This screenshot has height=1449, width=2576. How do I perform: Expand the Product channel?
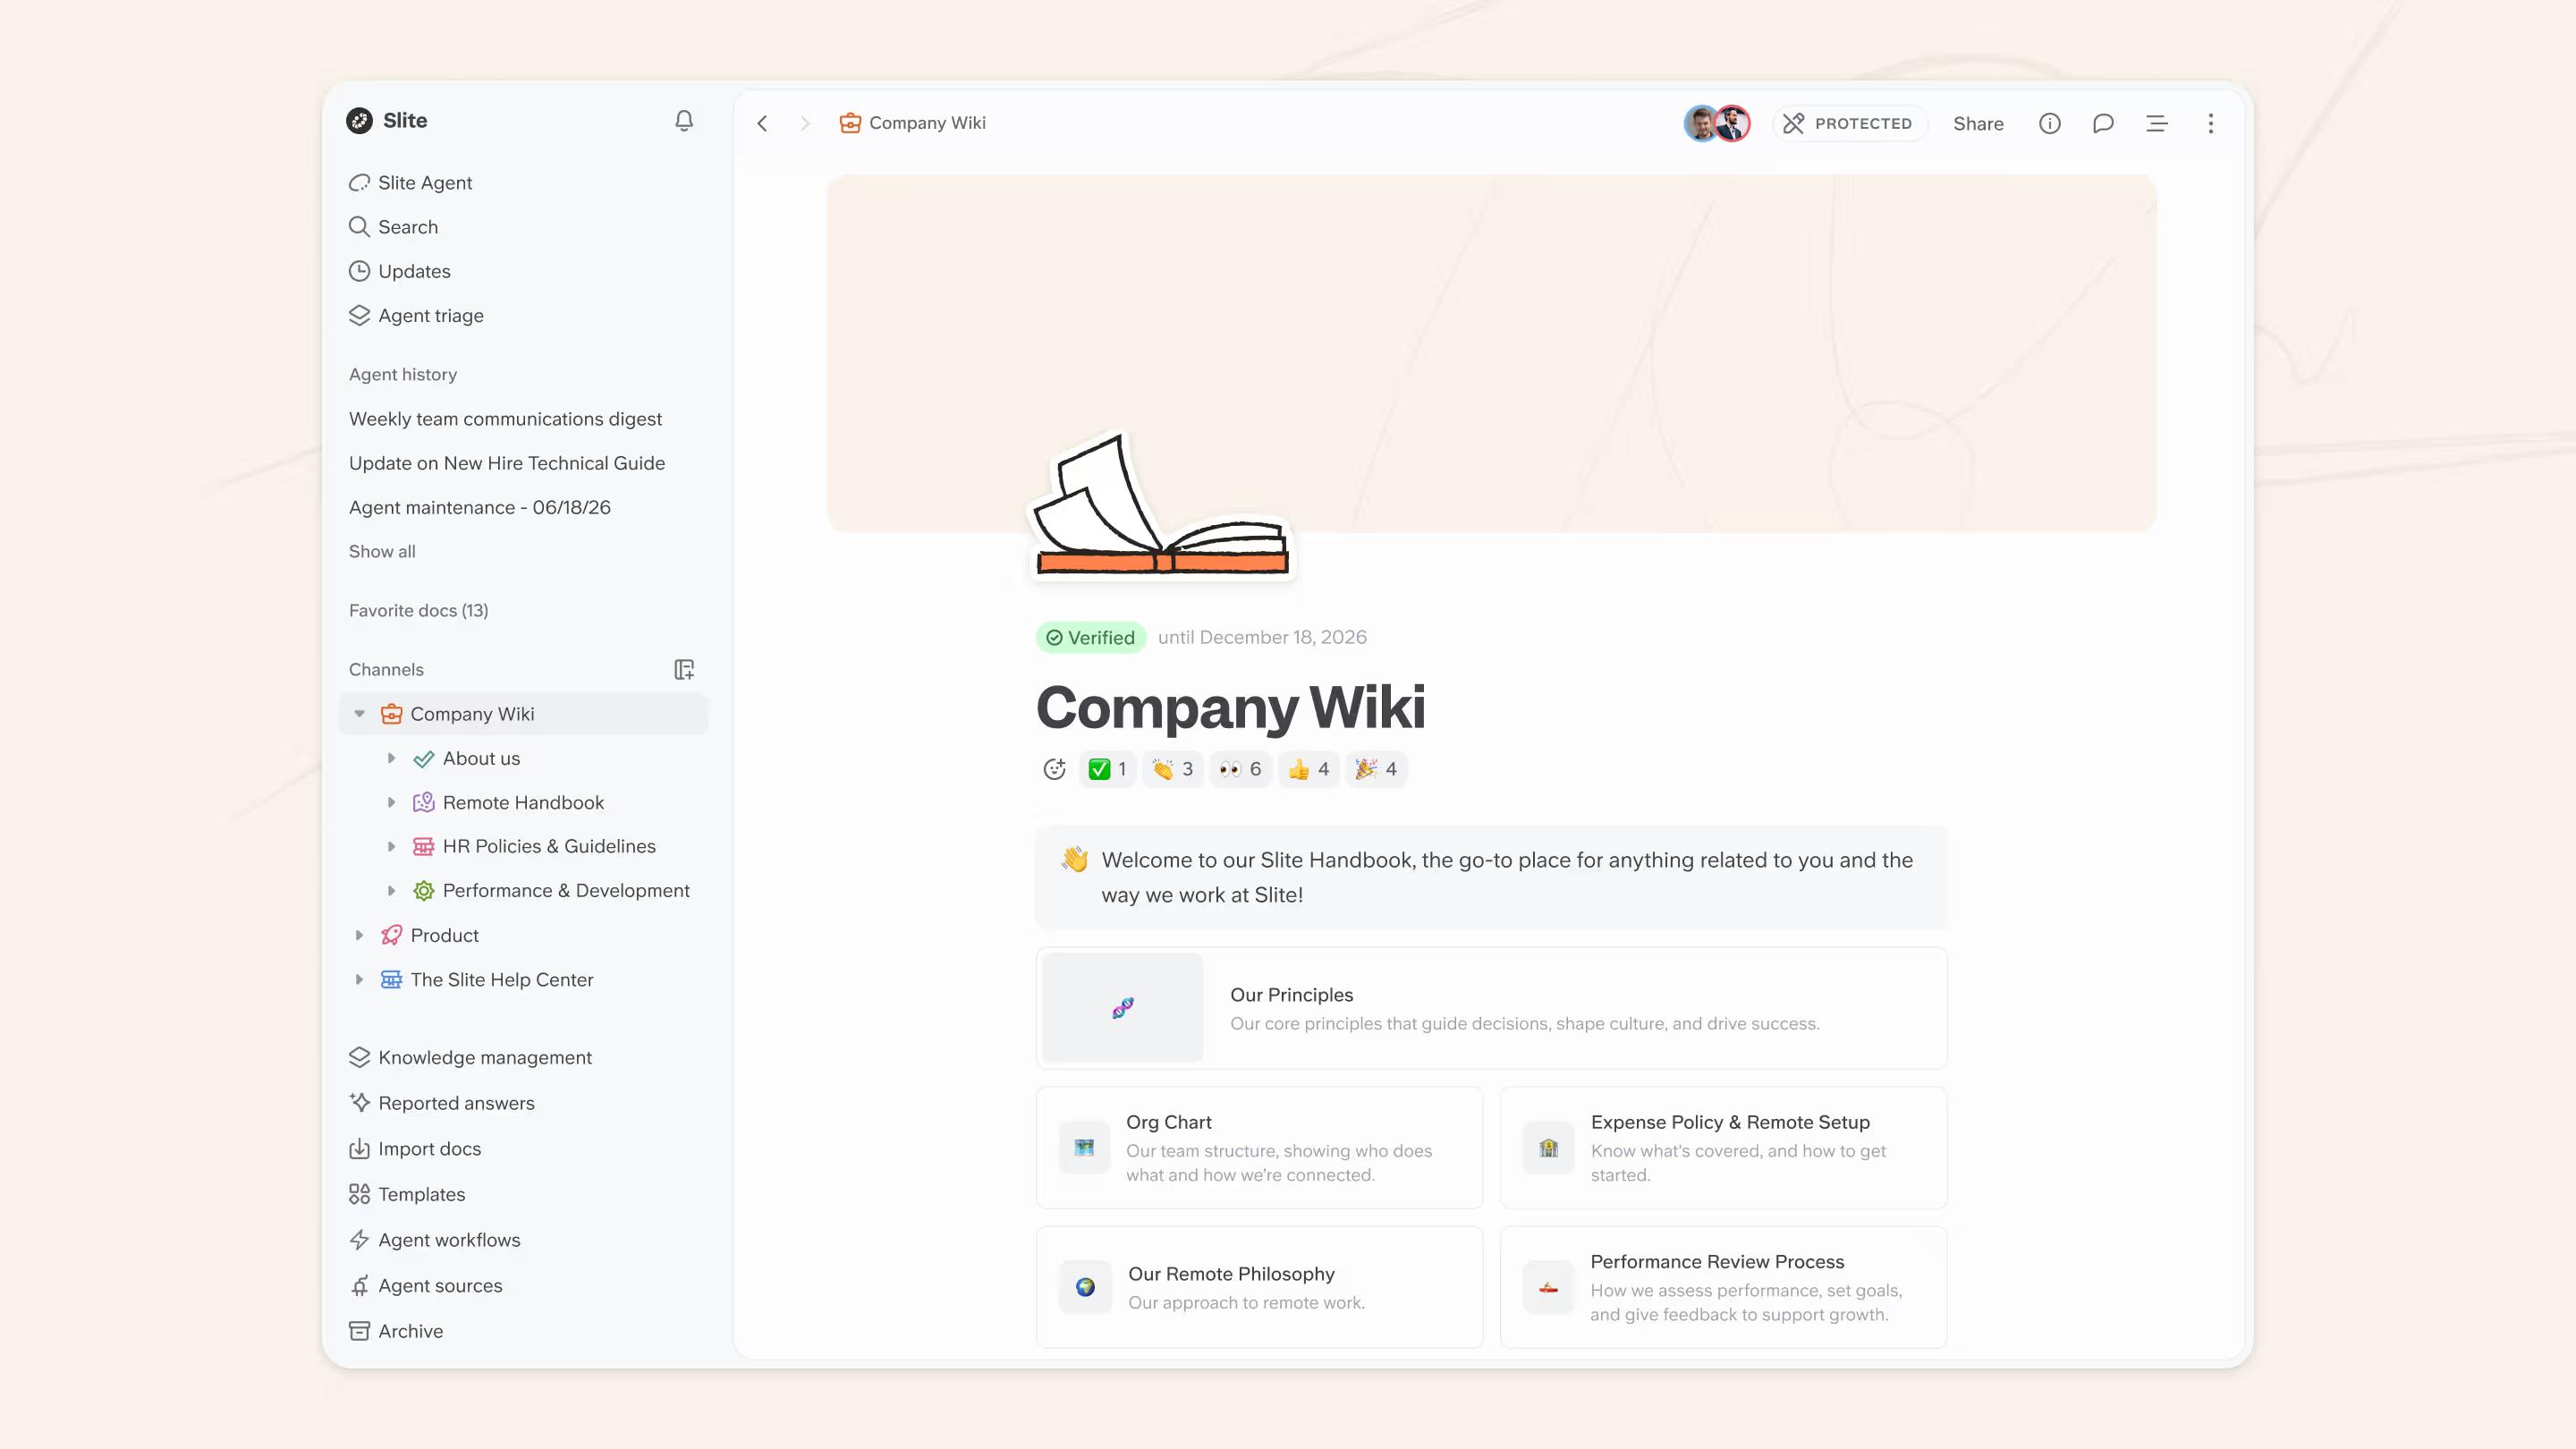[x=359, y=935]
